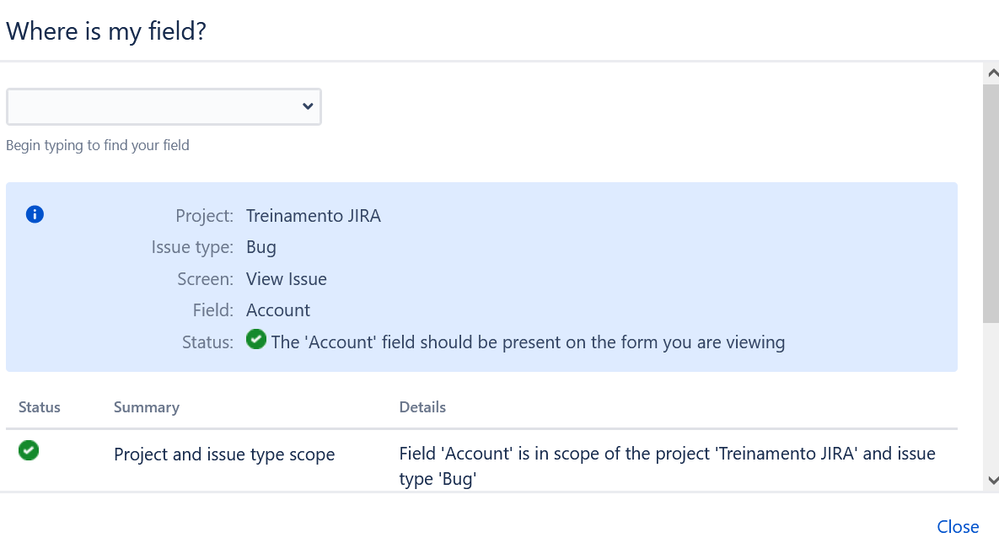Click the vertical scrollbar thumb

tap(991, 200)
